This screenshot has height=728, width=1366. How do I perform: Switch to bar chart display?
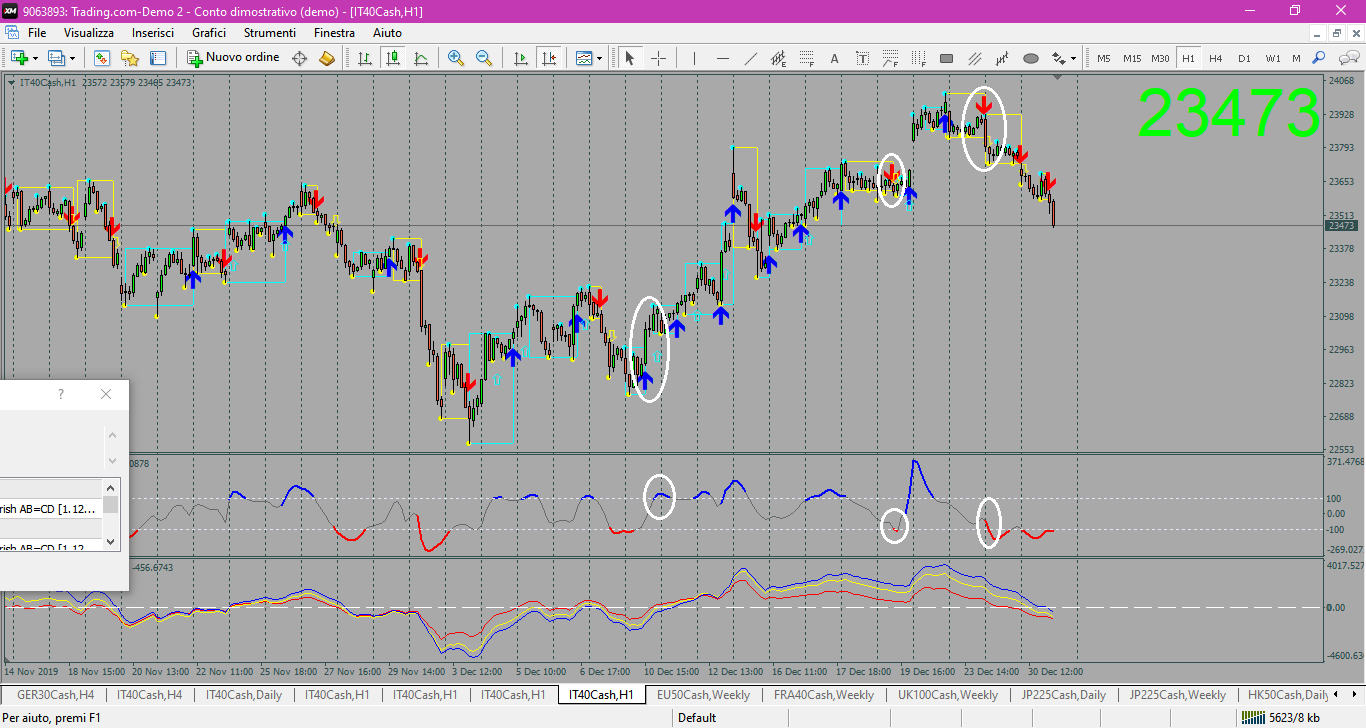[365, 58]
